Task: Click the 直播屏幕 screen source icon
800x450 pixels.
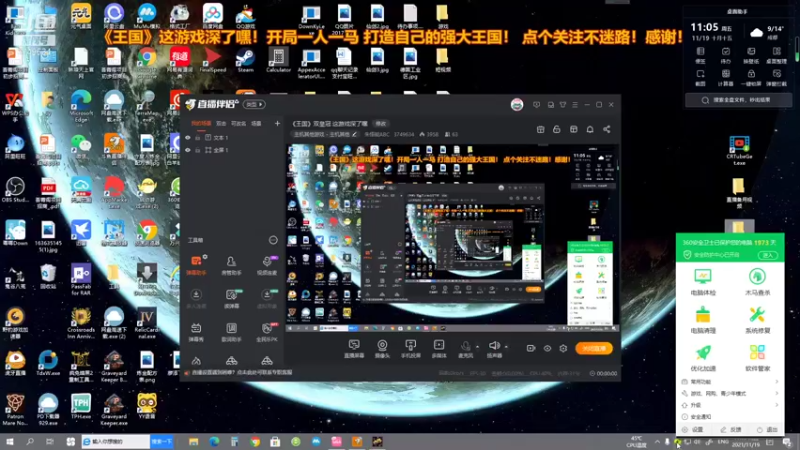Action: (354, 349)
